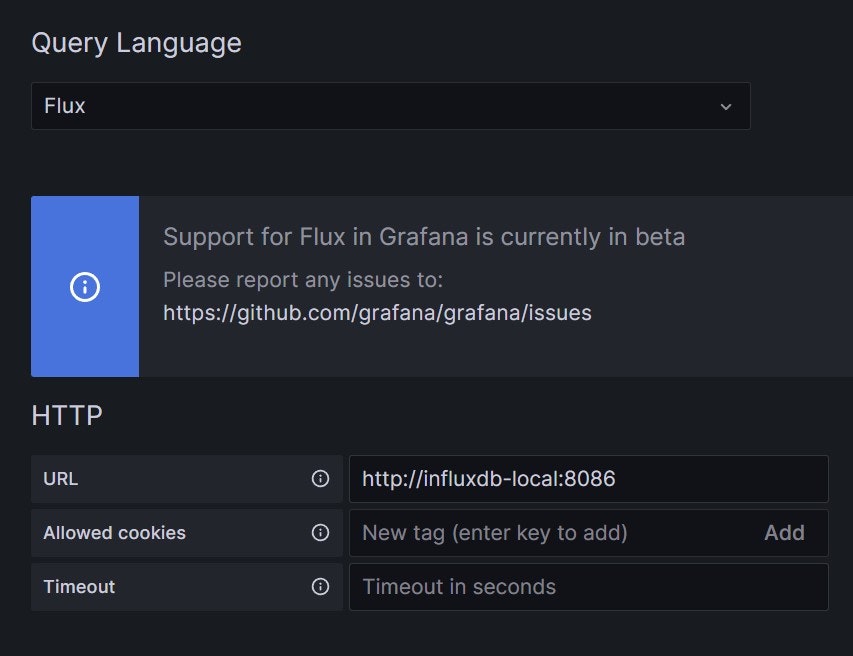Click the Query Language section heading

pyautogui.click(x=136, y=43)
